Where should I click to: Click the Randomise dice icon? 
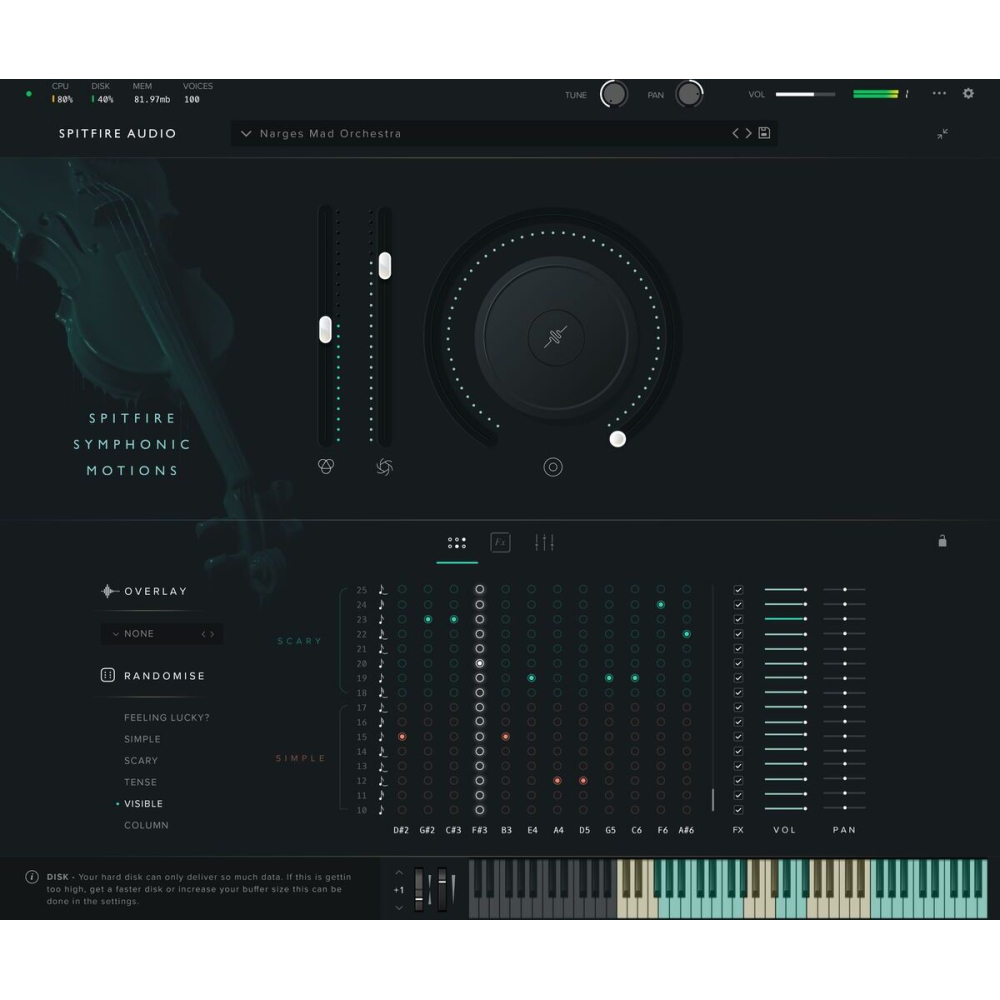108,676
